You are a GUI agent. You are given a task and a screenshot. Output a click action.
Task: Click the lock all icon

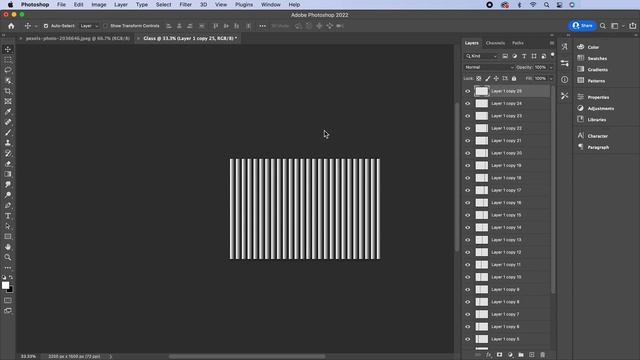pyautogui.click(x=514, y=78)
